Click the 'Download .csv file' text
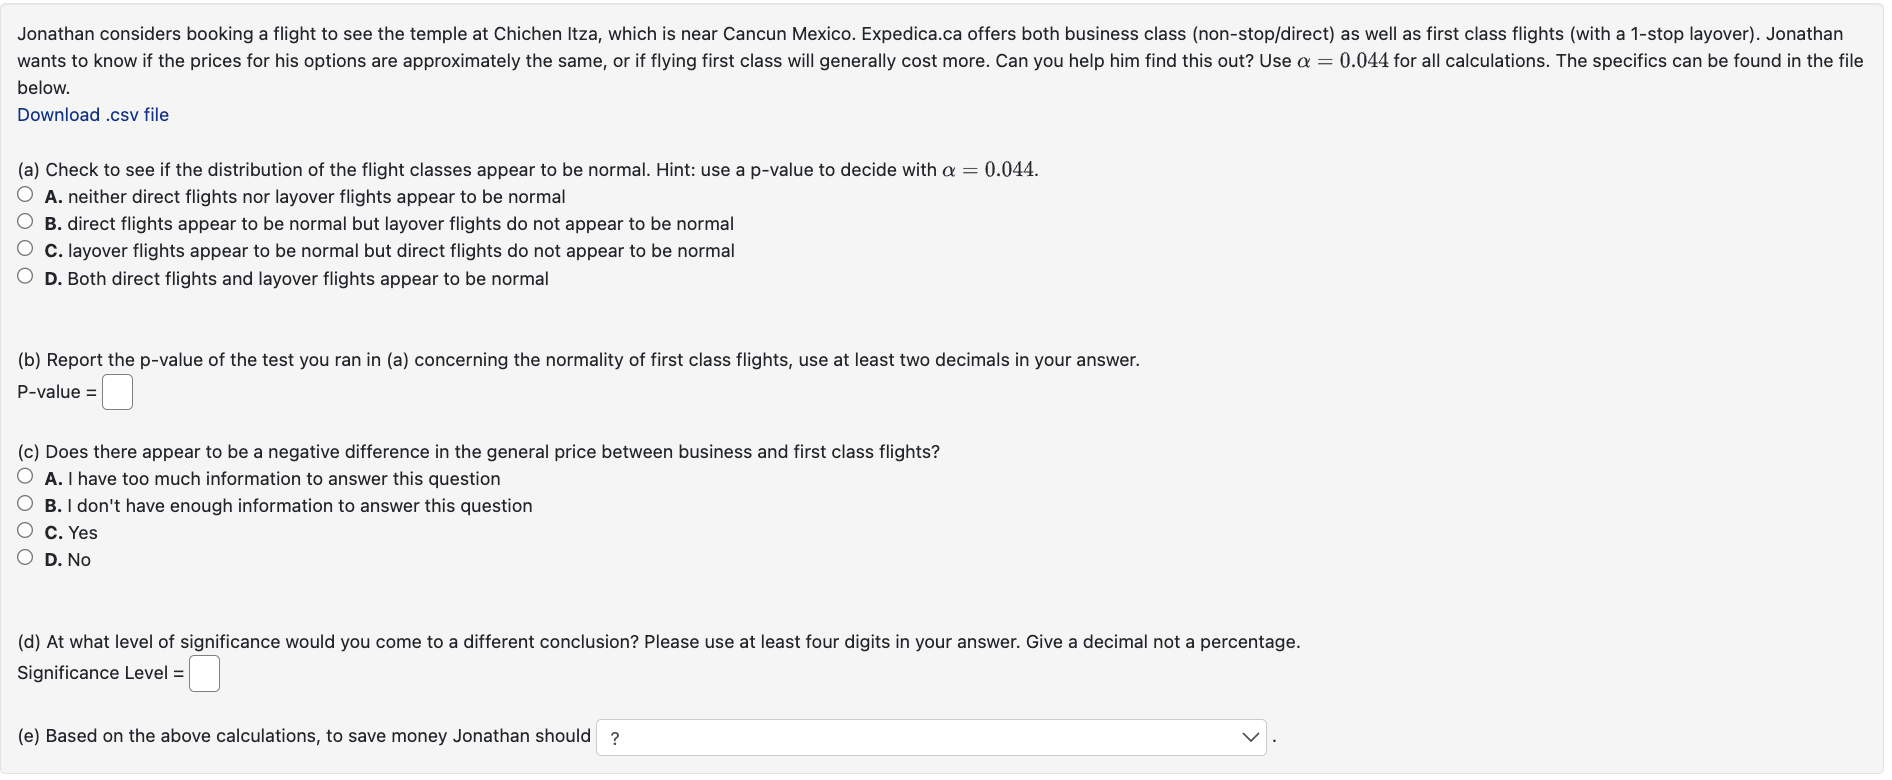 click(92, 114)
